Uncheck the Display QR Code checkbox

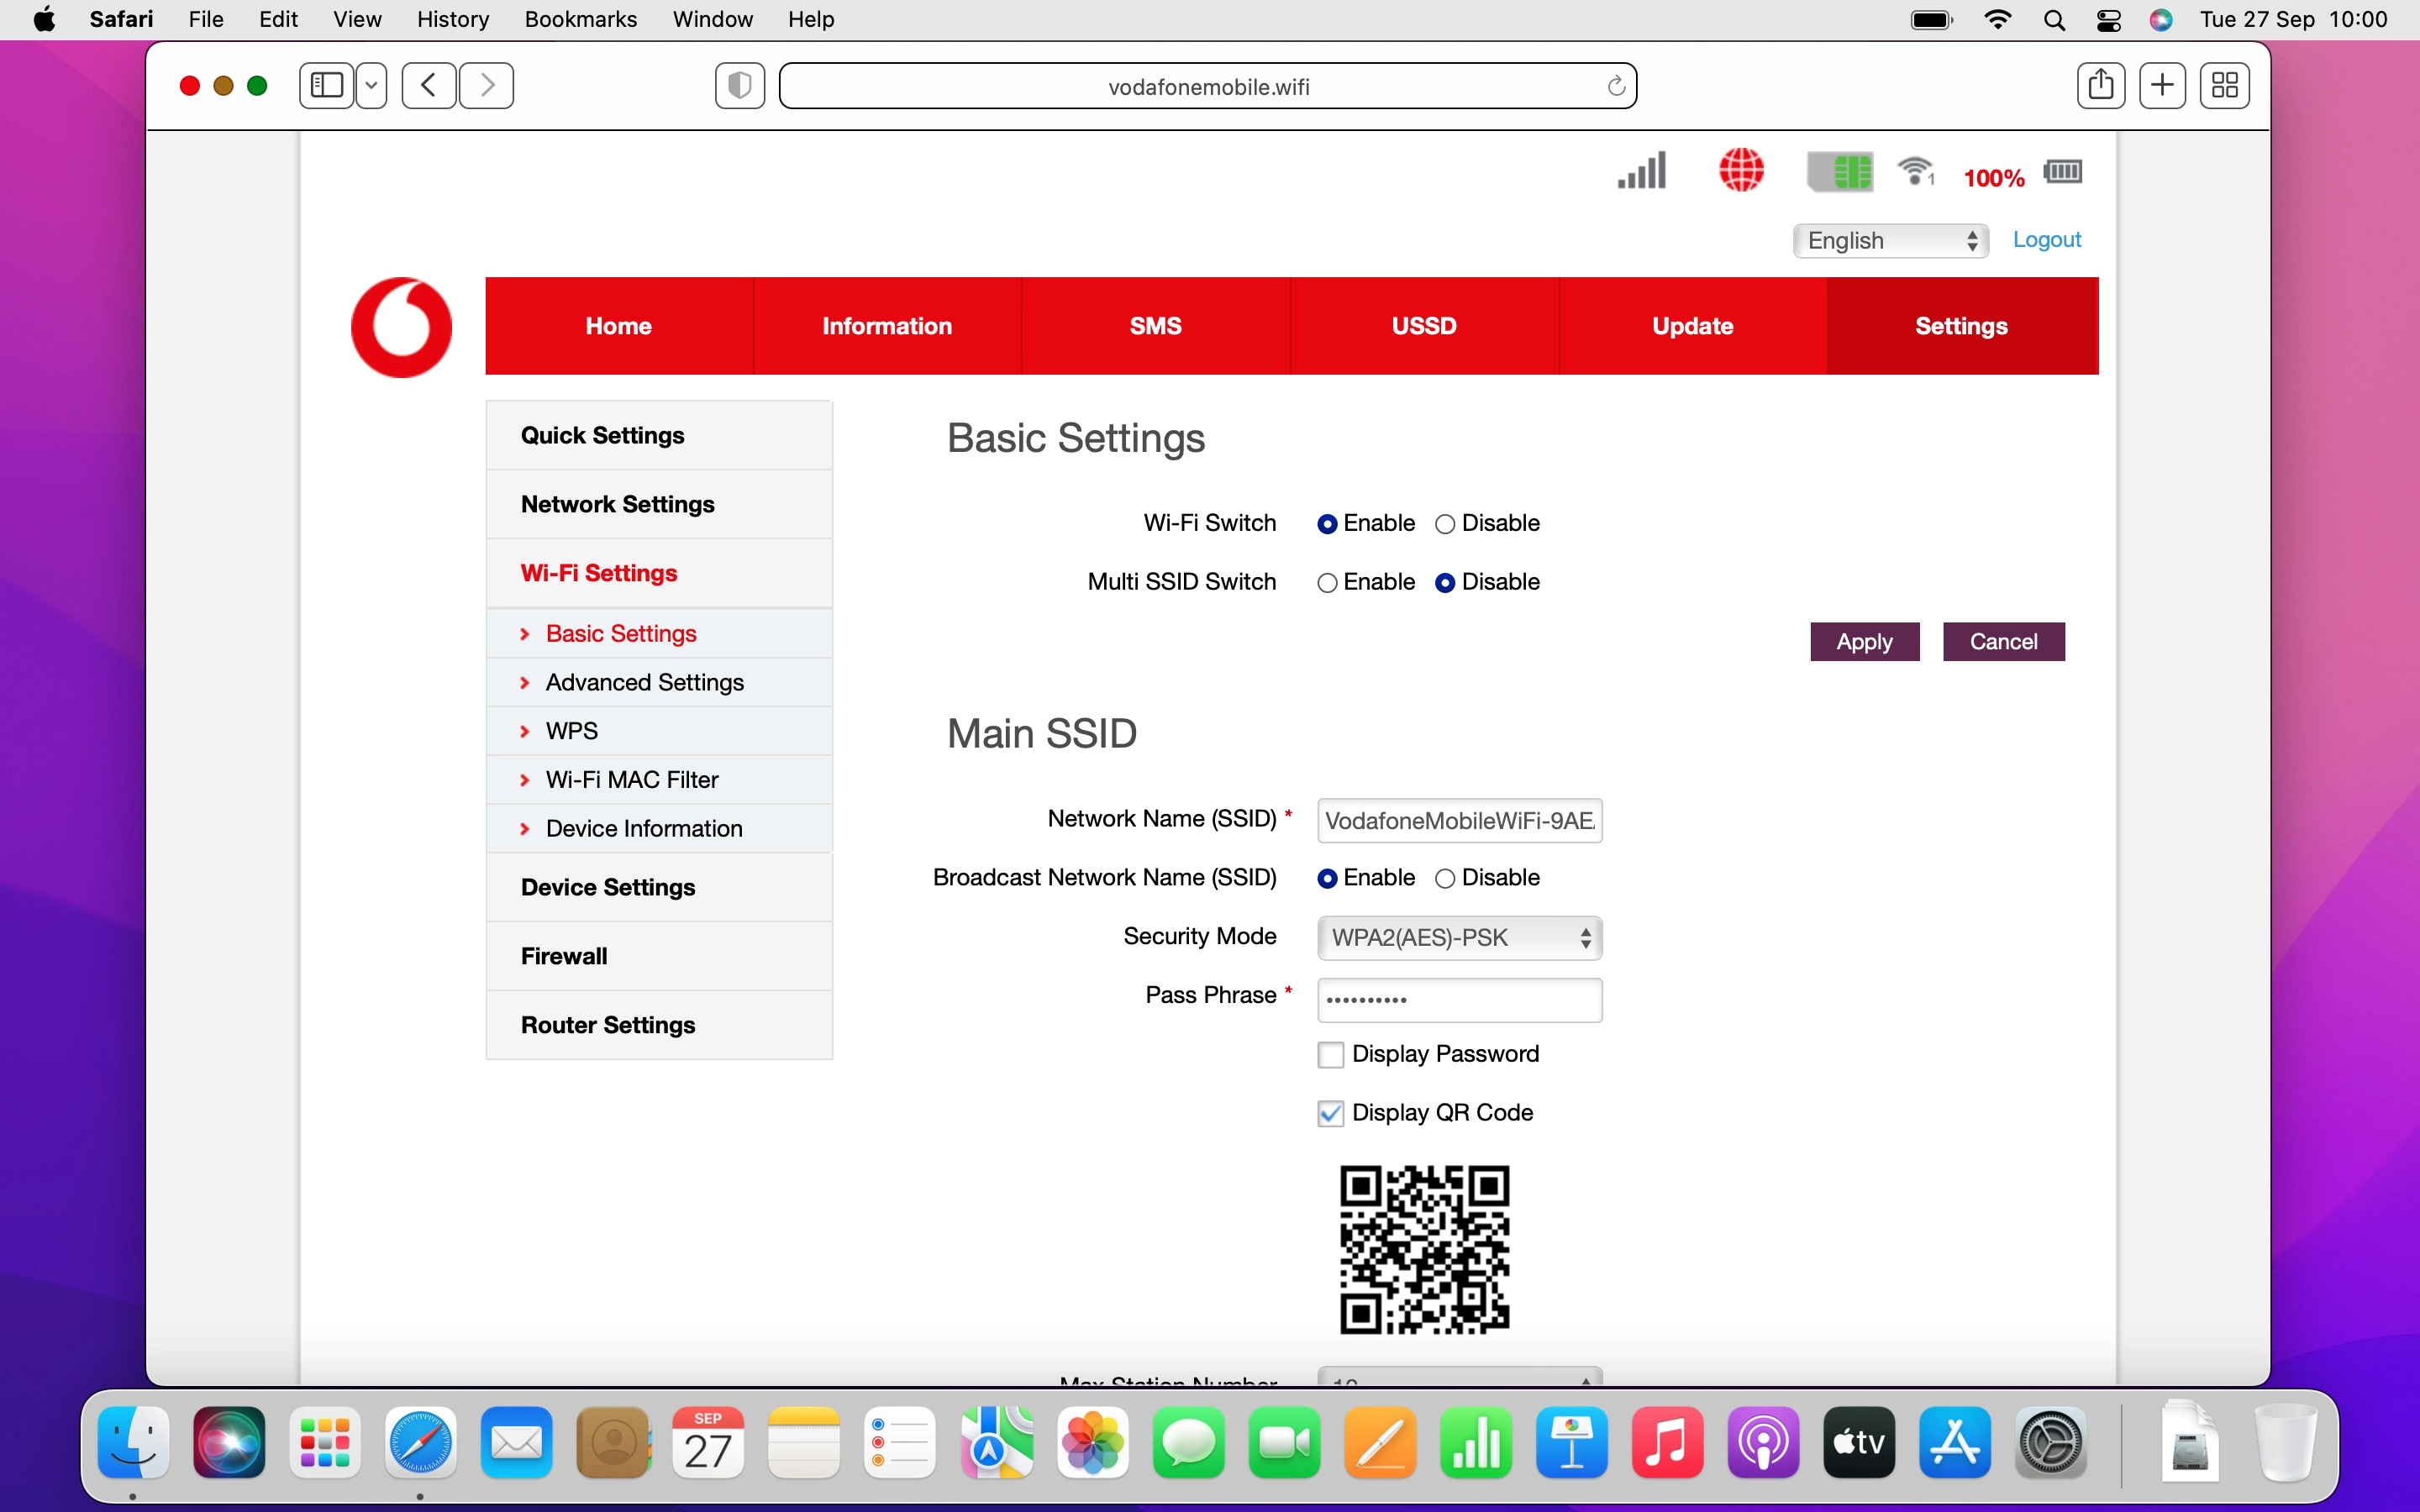point(1330,1113)
